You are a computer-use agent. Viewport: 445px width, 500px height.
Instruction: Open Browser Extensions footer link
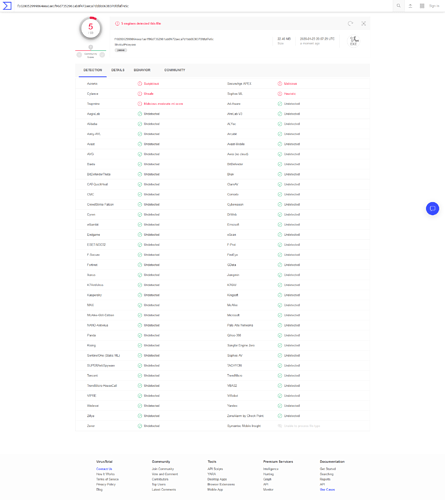221,484
